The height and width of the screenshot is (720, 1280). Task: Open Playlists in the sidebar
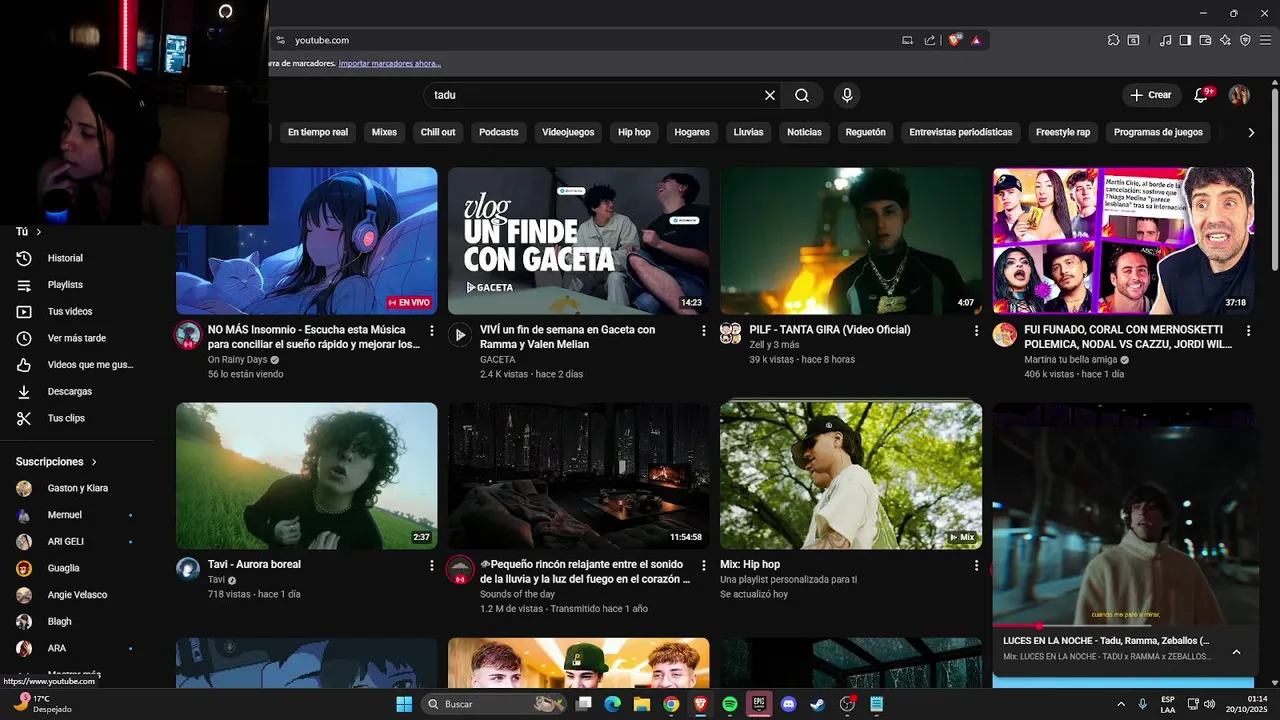[x=77, y=285]
